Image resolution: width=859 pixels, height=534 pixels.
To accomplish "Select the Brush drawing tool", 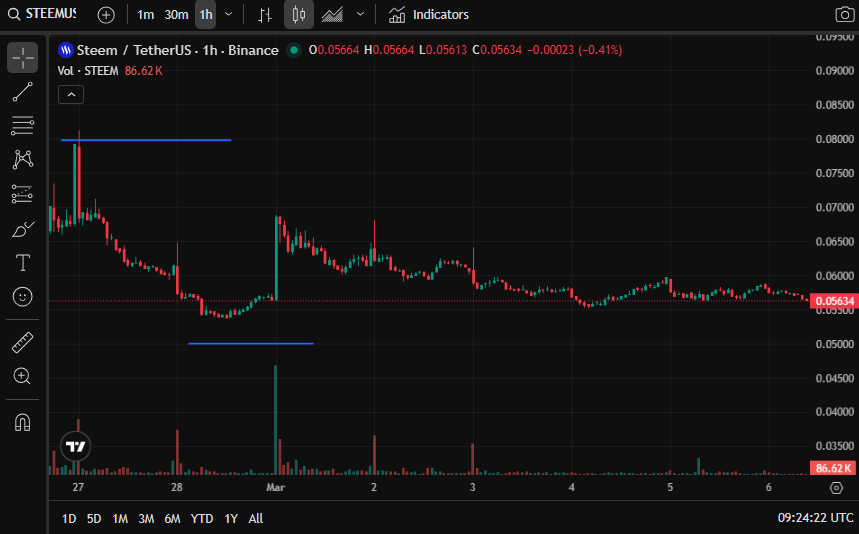I will 22,229.
